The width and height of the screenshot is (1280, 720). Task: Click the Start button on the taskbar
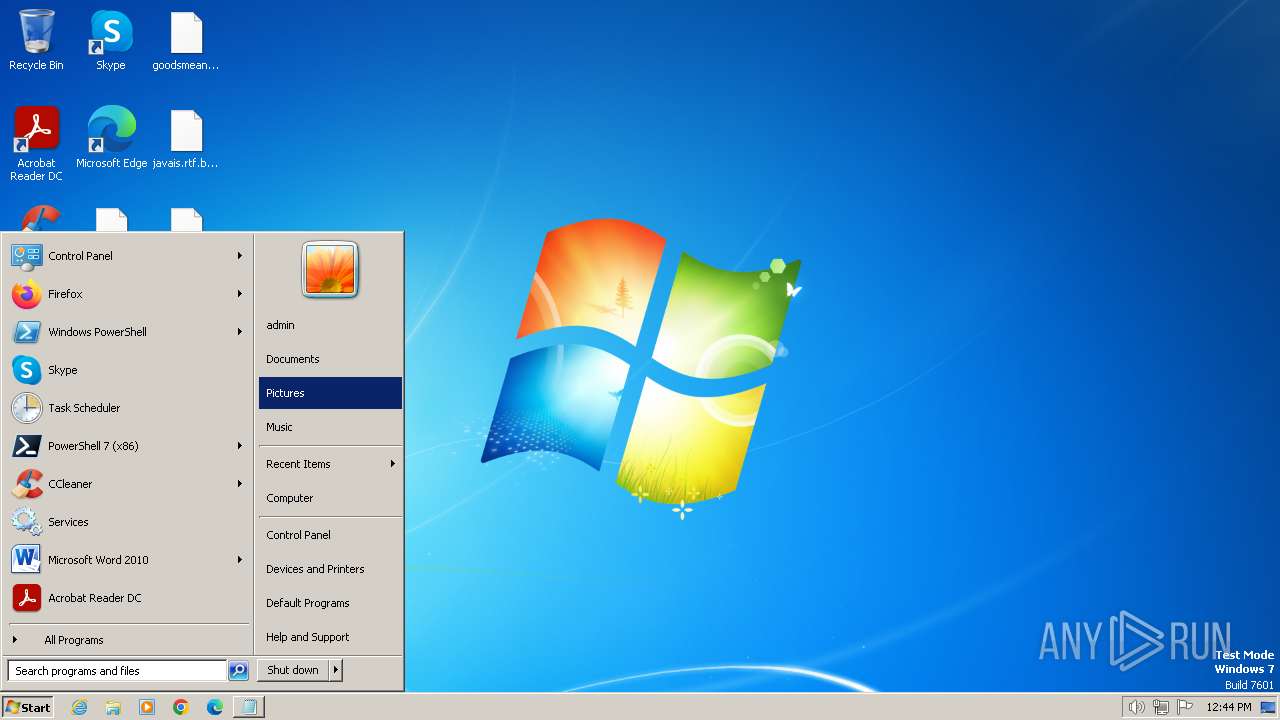click(28, 707)
